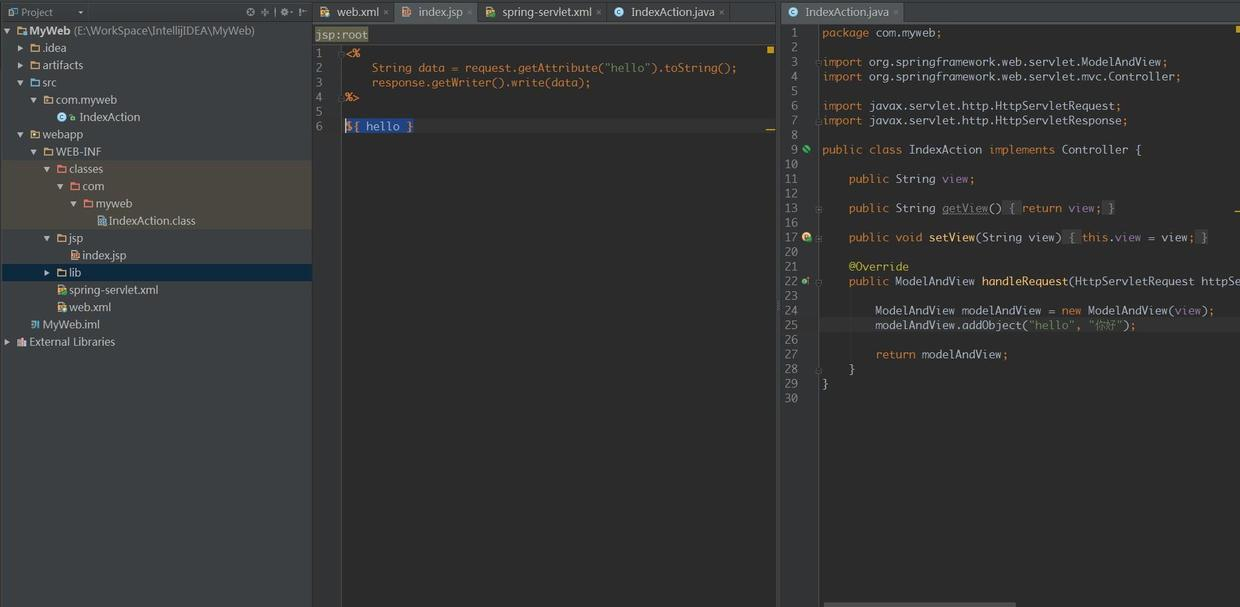Fold the import block at line 3

[x=819, y=62]
